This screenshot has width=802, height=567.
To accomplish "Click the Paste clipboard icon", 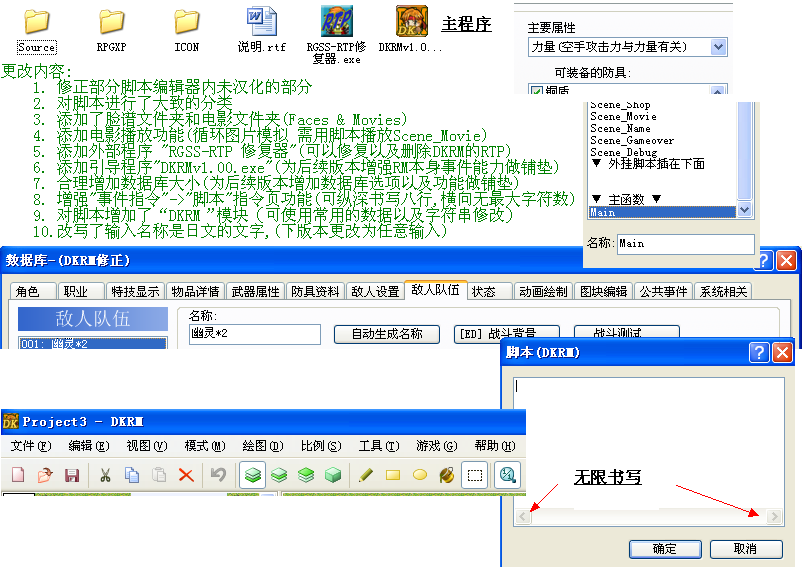I will pos(160,475).
